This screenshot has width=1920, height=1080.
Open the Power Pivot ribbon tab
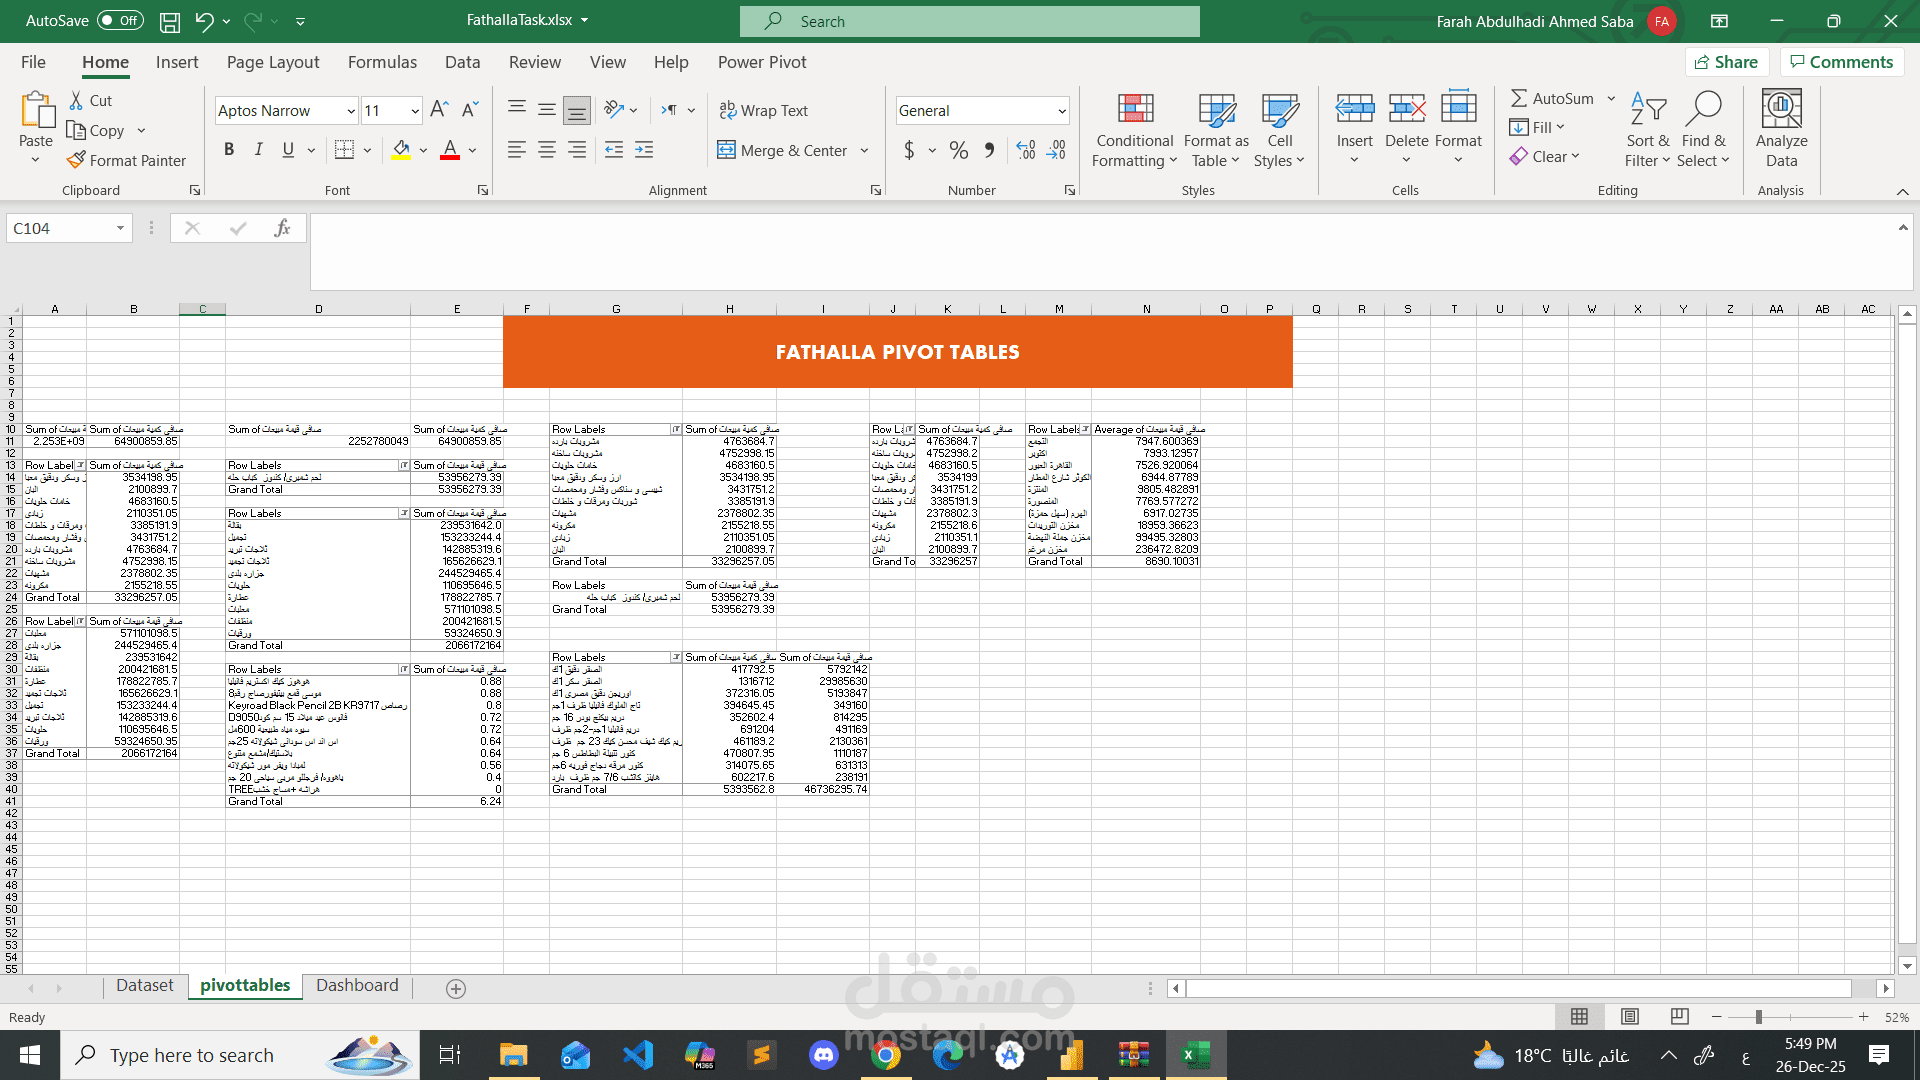761,62
